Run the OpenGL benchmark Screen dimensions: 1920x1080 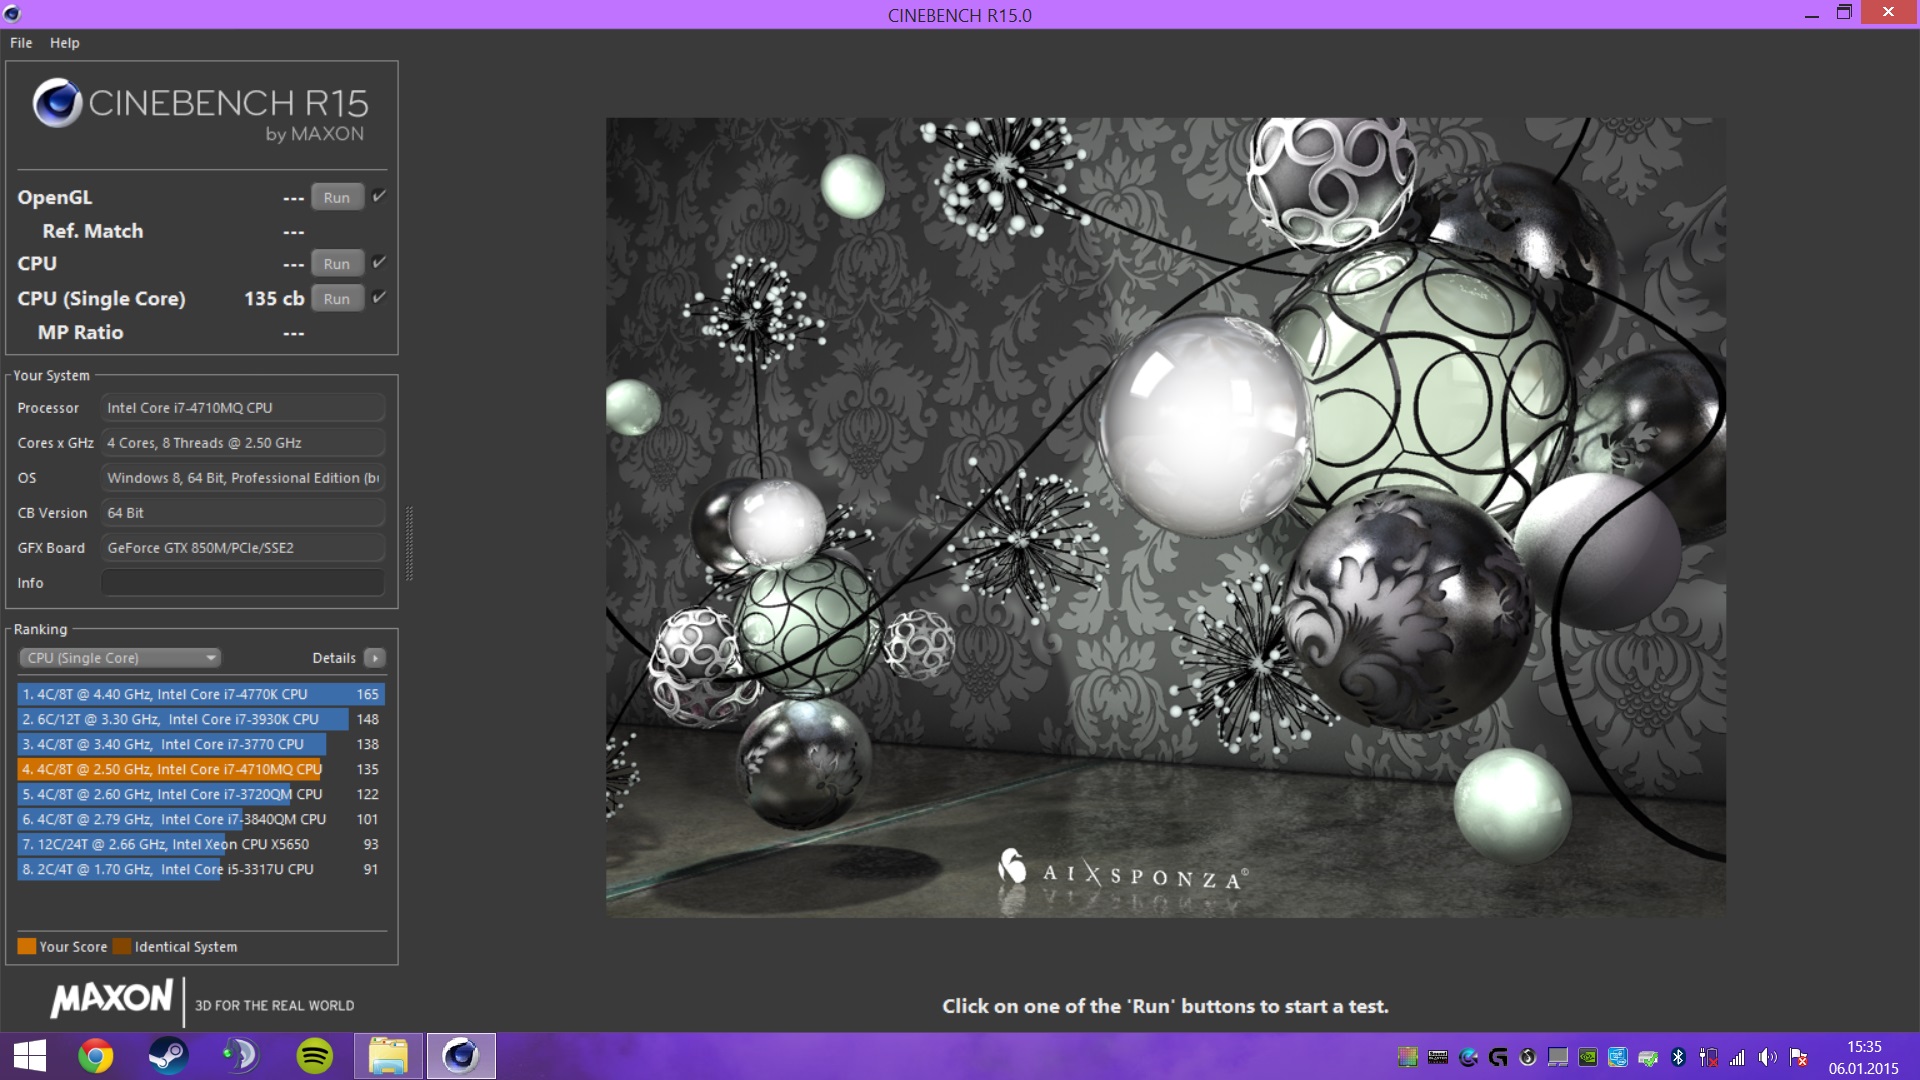[337, 197]
